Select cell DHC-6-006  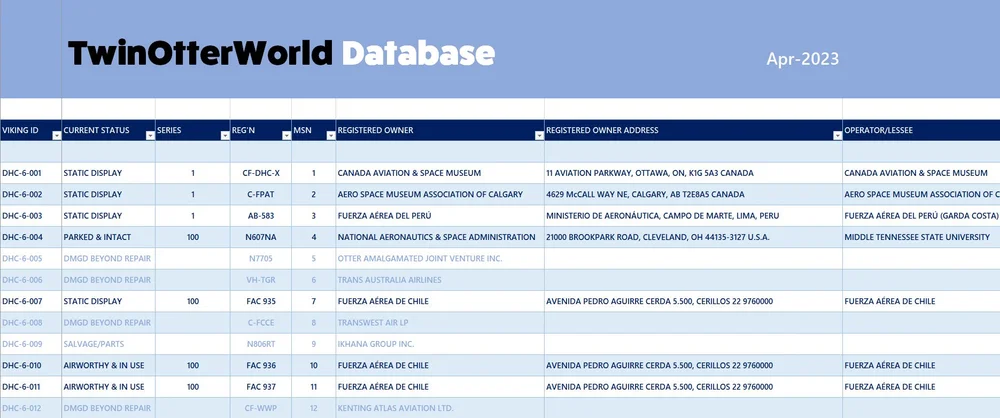tap(31, 280)
